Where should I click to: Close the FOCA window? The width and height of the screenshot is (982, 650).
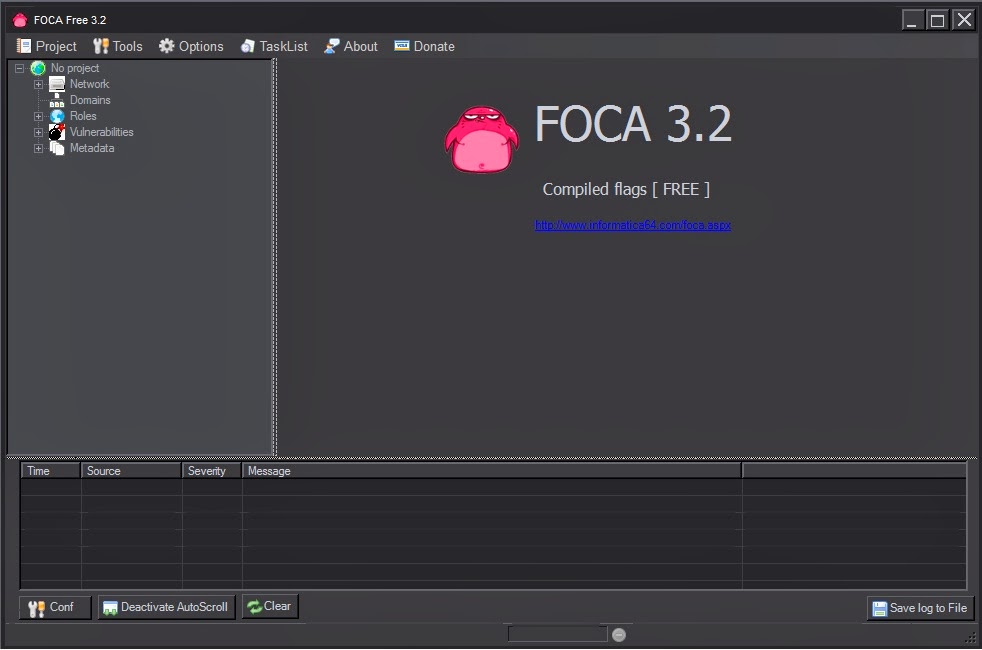tap(964, 21)
